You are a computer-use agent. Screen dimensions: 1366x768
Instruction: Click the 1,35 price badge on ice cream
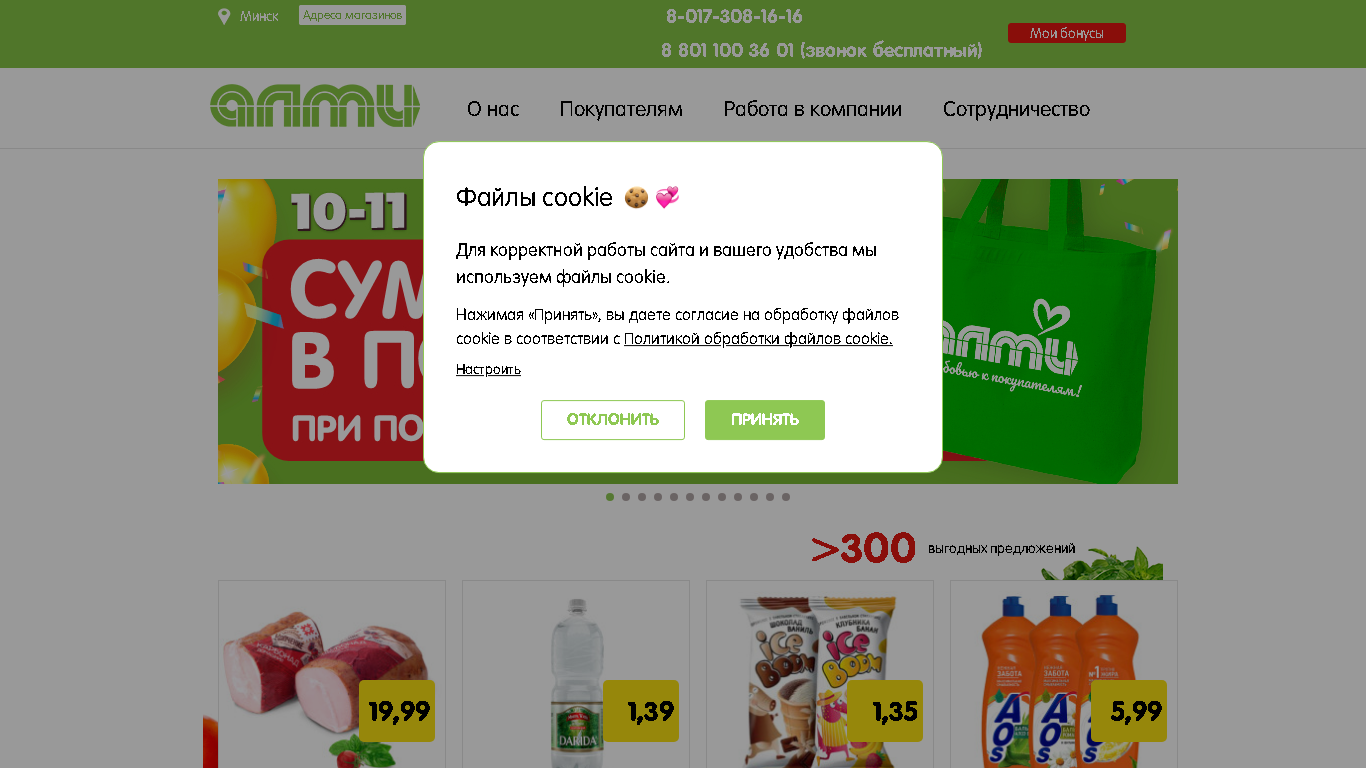(885, 711)
